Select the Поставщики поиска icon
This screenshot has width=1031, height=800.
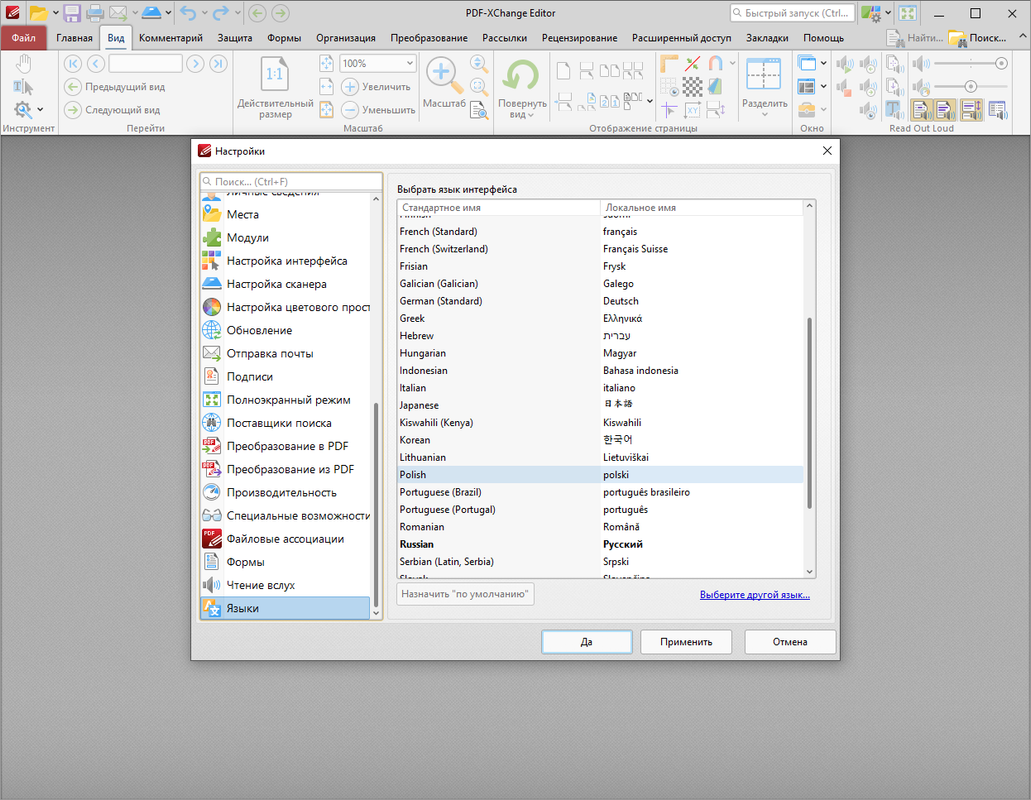coord(212,423)
